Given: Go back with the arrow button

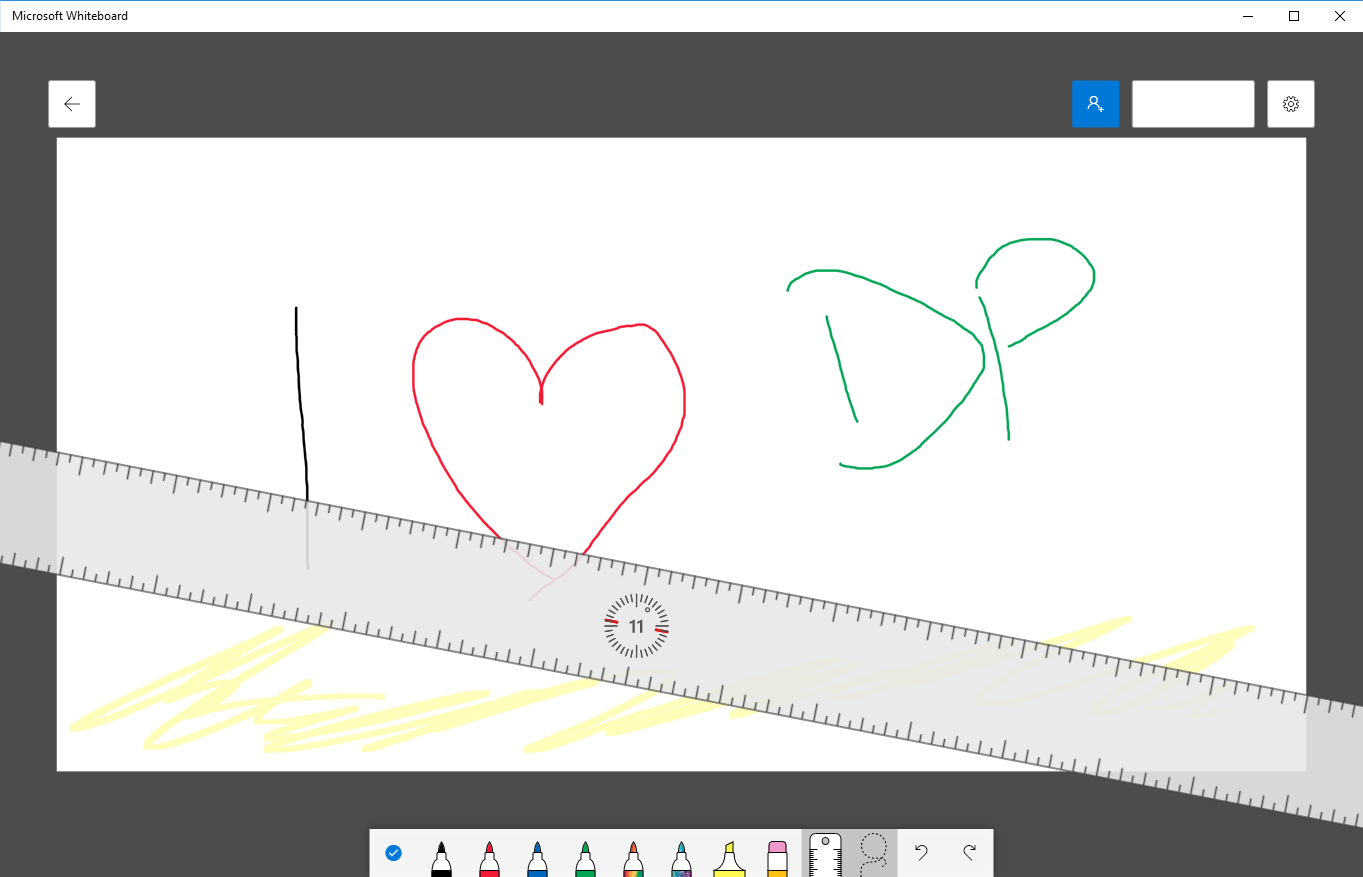Looking at the screenshot, I should tap(72, 104).
